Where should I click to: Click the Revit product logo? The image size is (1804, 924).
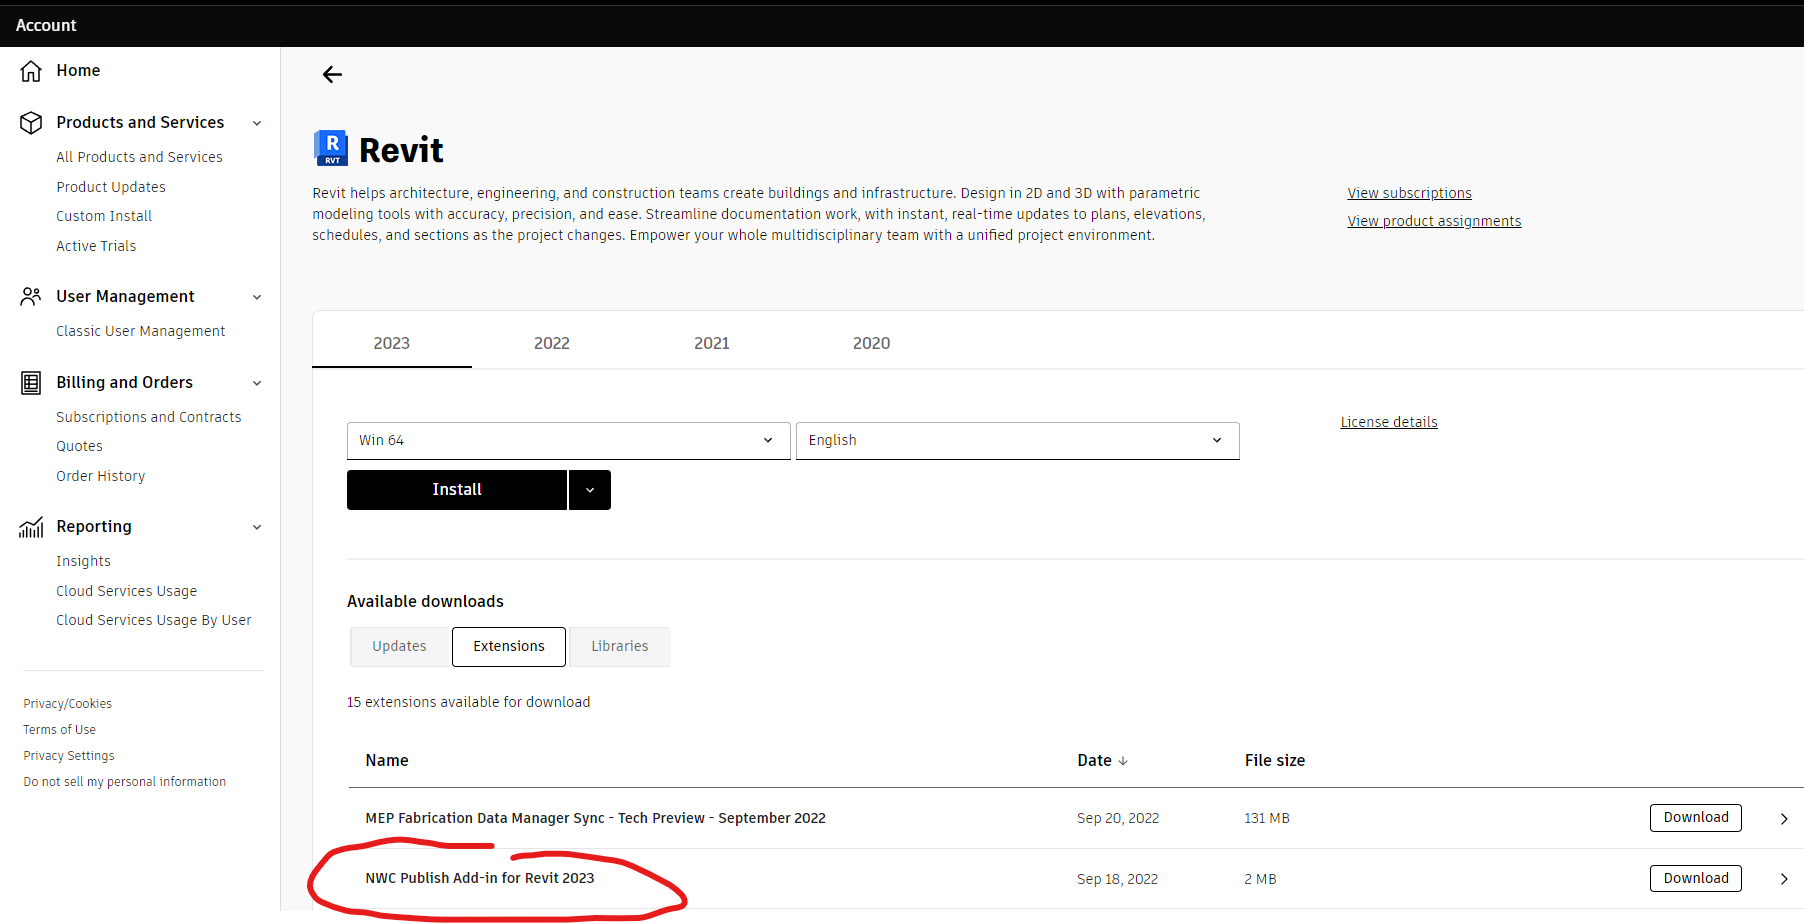pyautogui.click(x=330, y=148)
